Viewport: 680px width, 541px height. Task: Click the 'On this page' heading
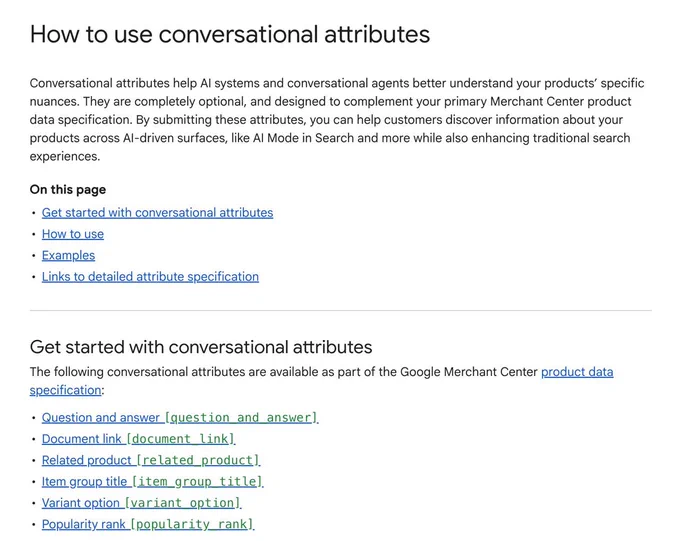(68, 190)
